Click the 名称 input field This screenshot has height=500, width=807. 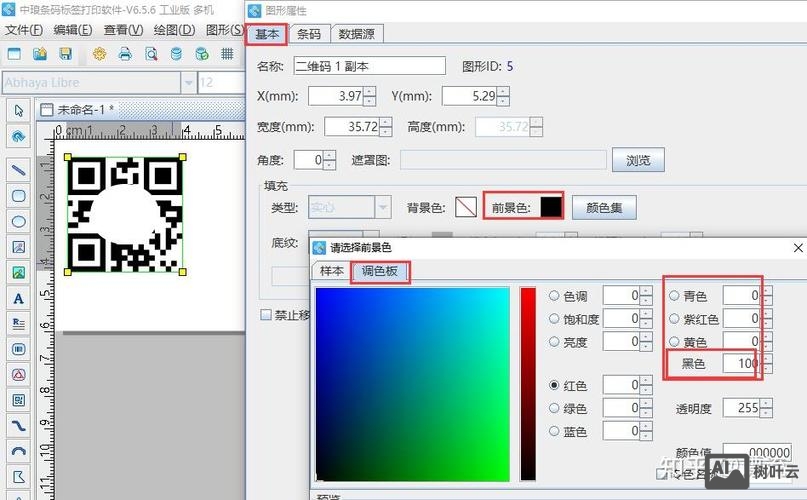(370, 66)
